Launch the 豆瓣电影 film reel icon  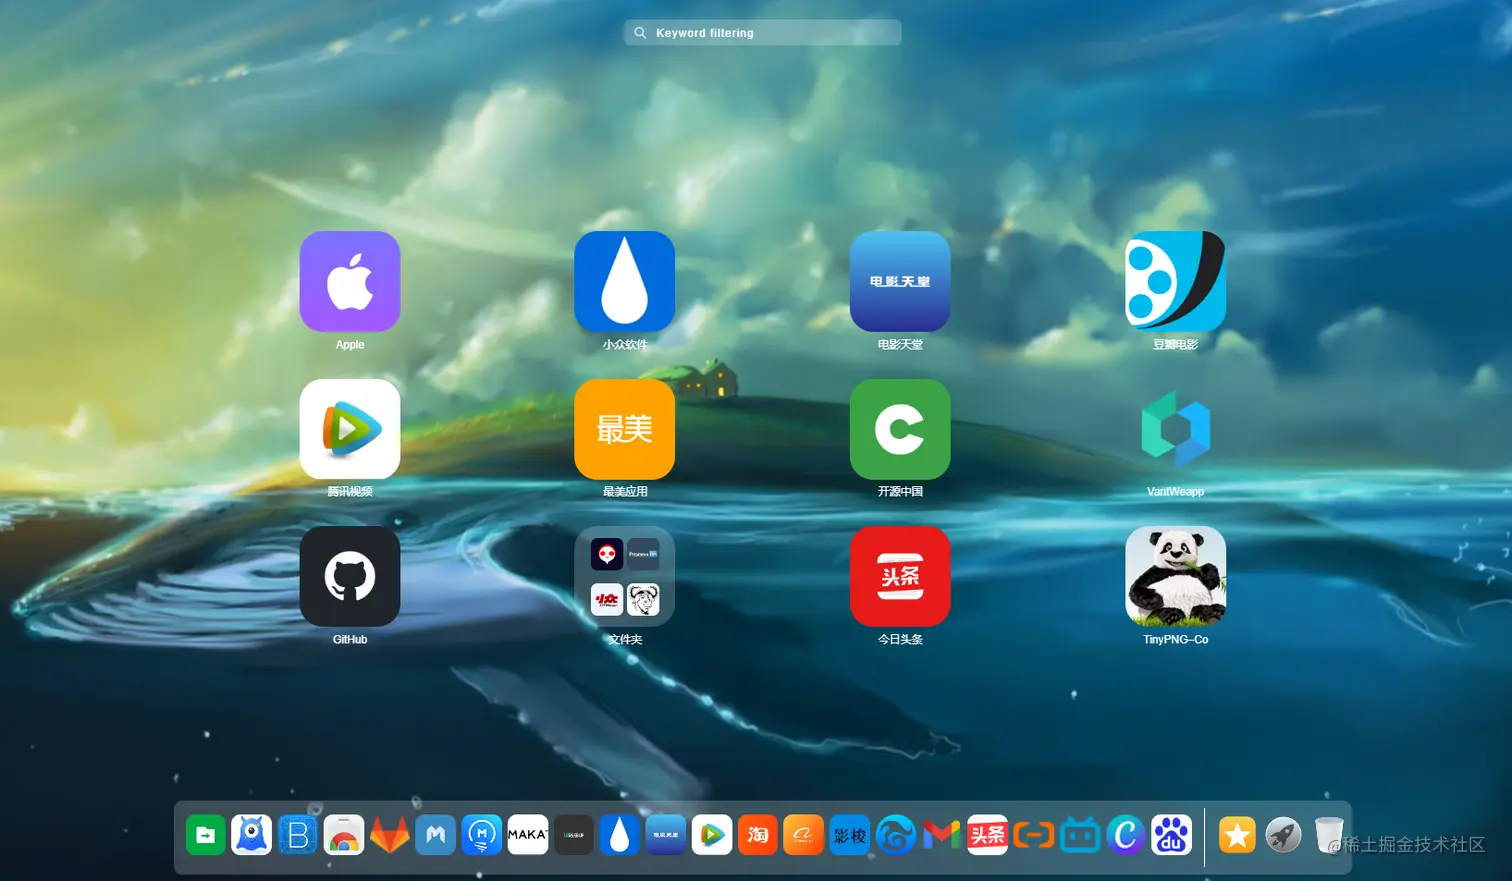[1176, 281]
